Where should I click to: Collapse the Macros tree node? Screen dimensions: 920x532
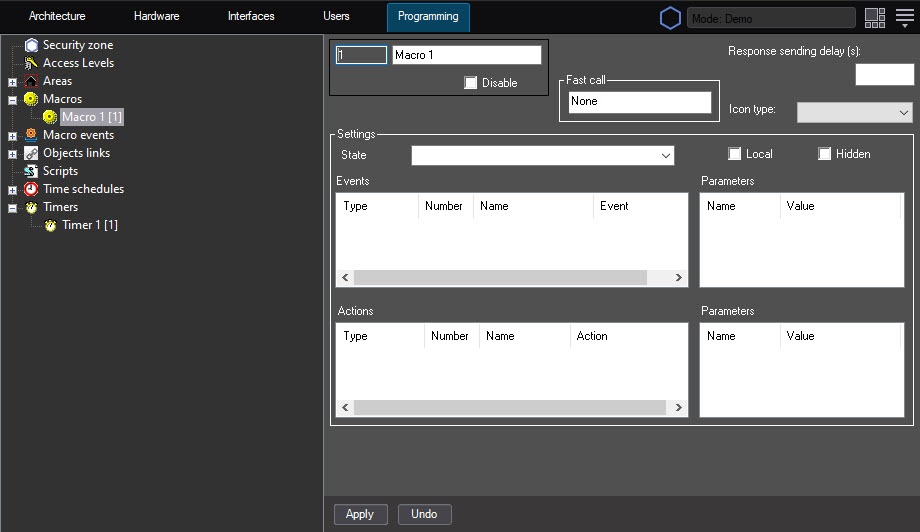pos(12,100)
